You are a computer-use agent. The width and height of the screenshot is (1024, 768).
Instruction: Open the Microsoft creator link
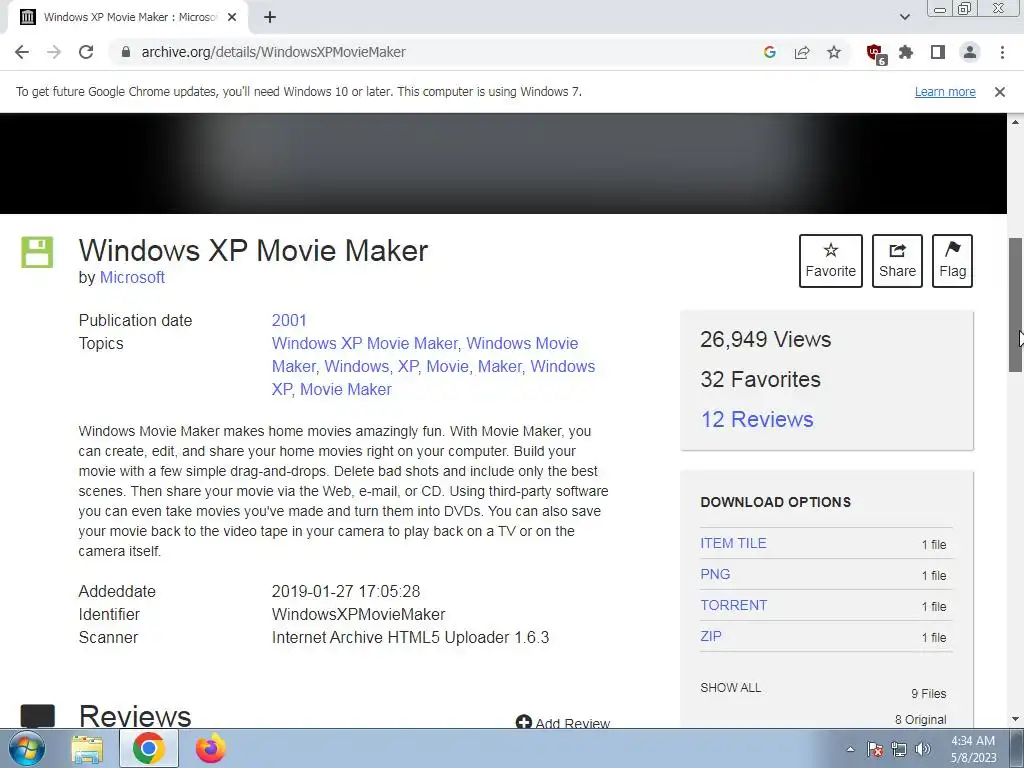[x=132, y=278]
